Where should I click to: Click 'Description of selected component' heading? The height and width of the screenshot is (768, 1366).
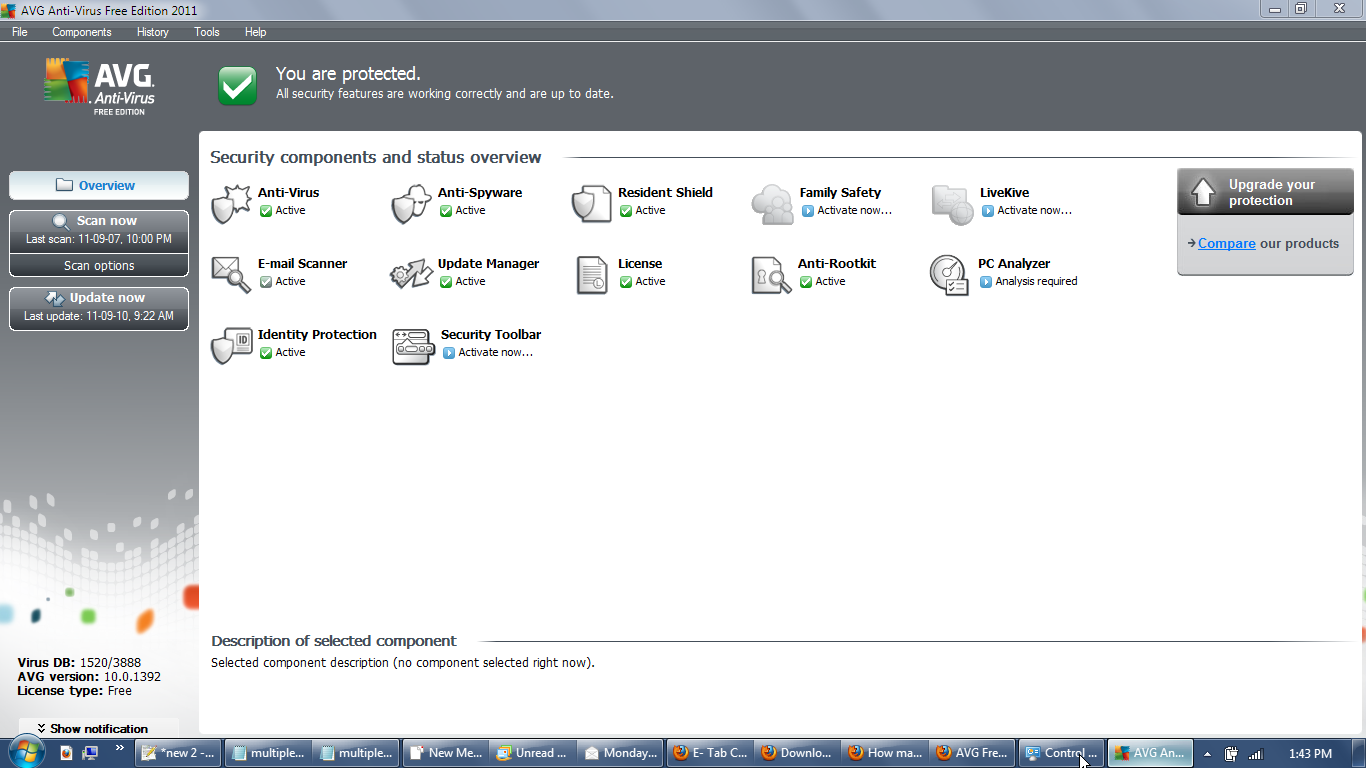tap(334, 641)
